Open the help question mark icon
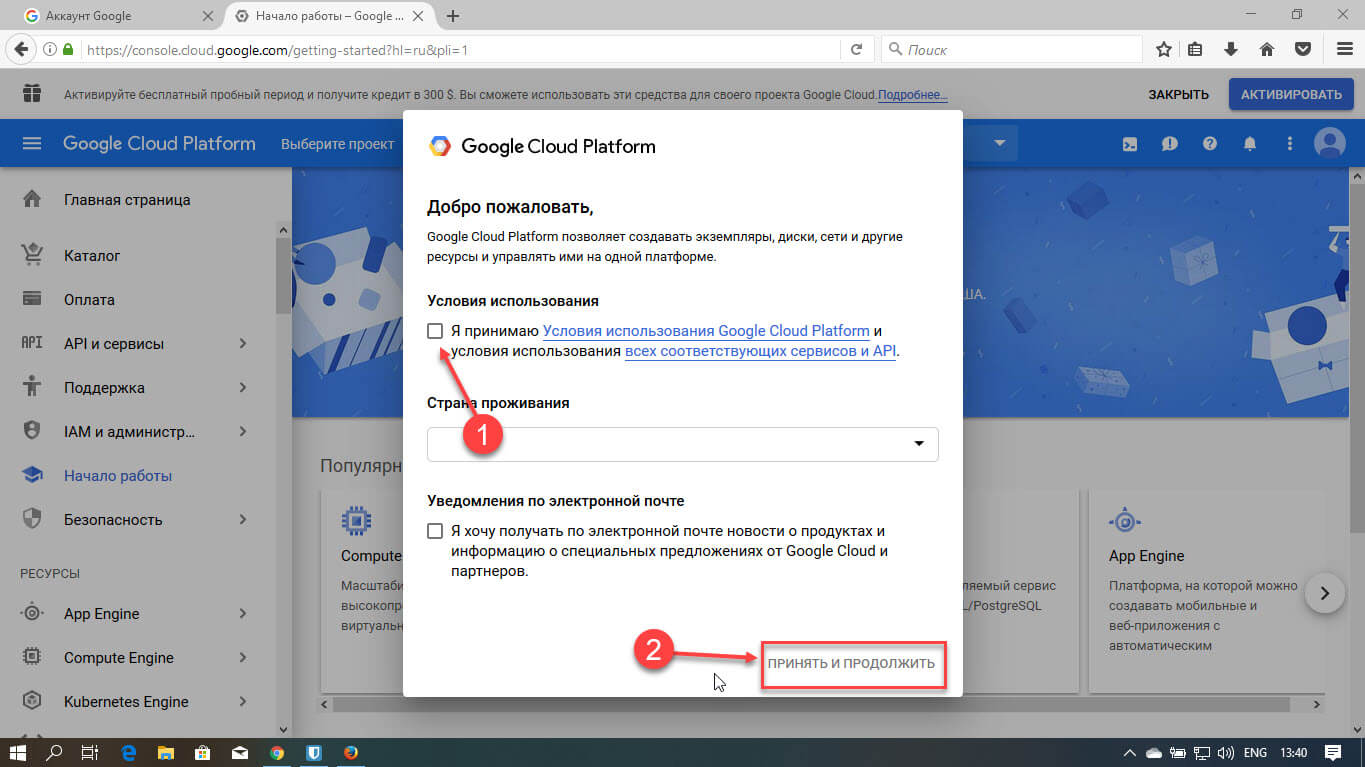Viewport: 1365px width, 767px height. click(x=1210, y=144)
